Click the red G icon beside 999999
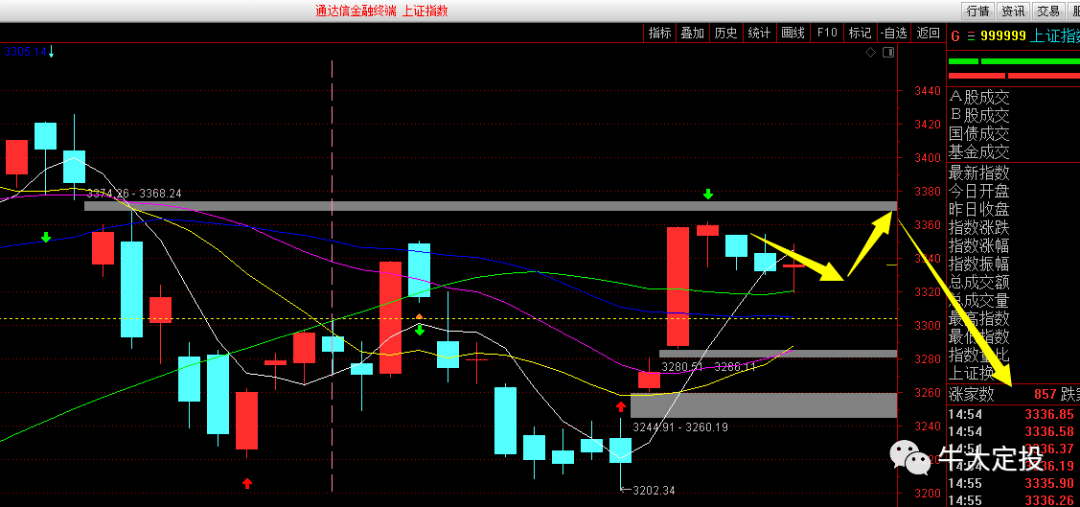This screenshot has width=1080, height=507. click(x=953, y=35)
